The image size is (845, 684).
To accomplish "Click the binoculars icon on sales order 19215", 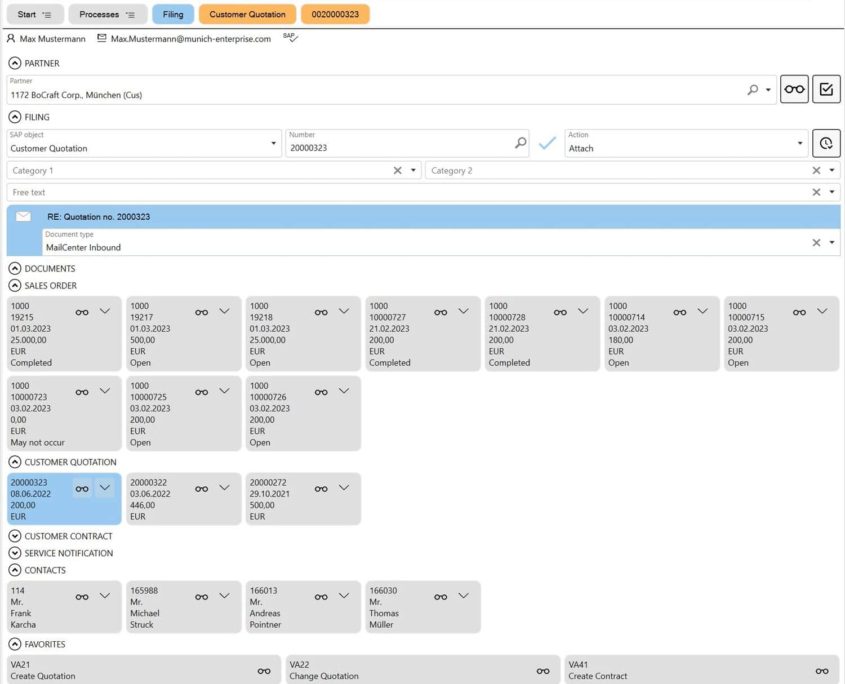I will 80,311.
